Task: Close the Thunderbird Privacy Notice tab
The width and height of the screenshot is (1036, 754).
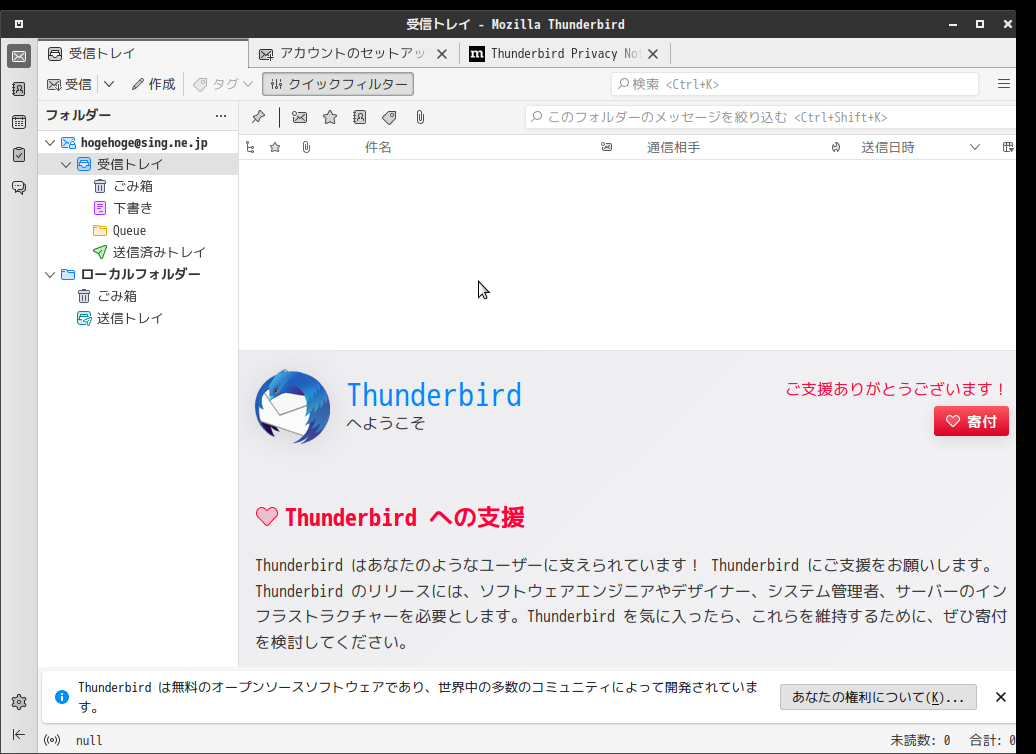Action: [653, 54]
